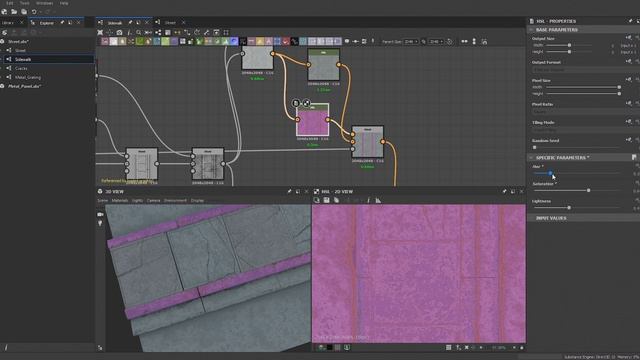Select the Sidewalk graph tab
This screenshot has height=360, width=640.
tap(115, 23)
